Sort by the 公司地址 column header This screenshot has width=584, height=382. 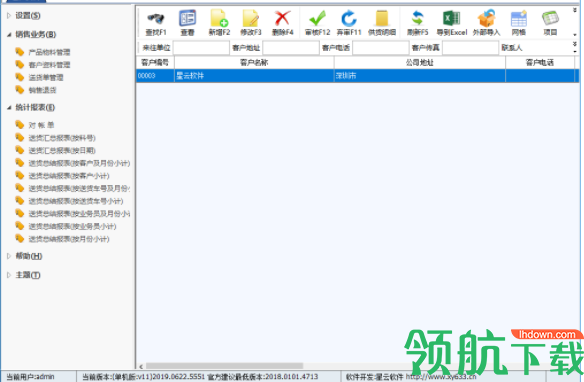(x=420, y=63)
